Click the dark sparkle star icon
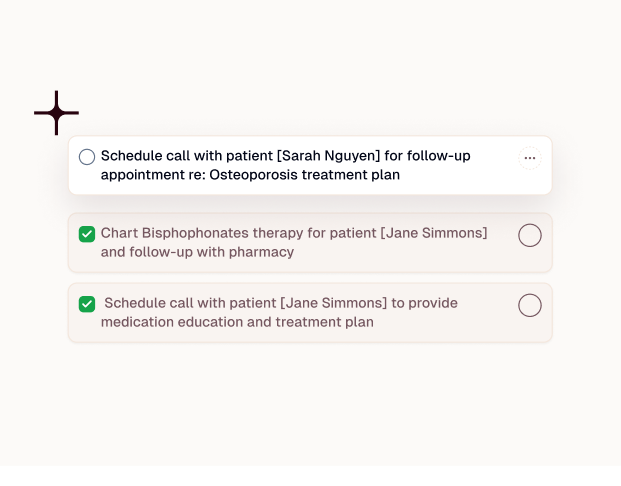The image size is (621, 486). point(56,112)
